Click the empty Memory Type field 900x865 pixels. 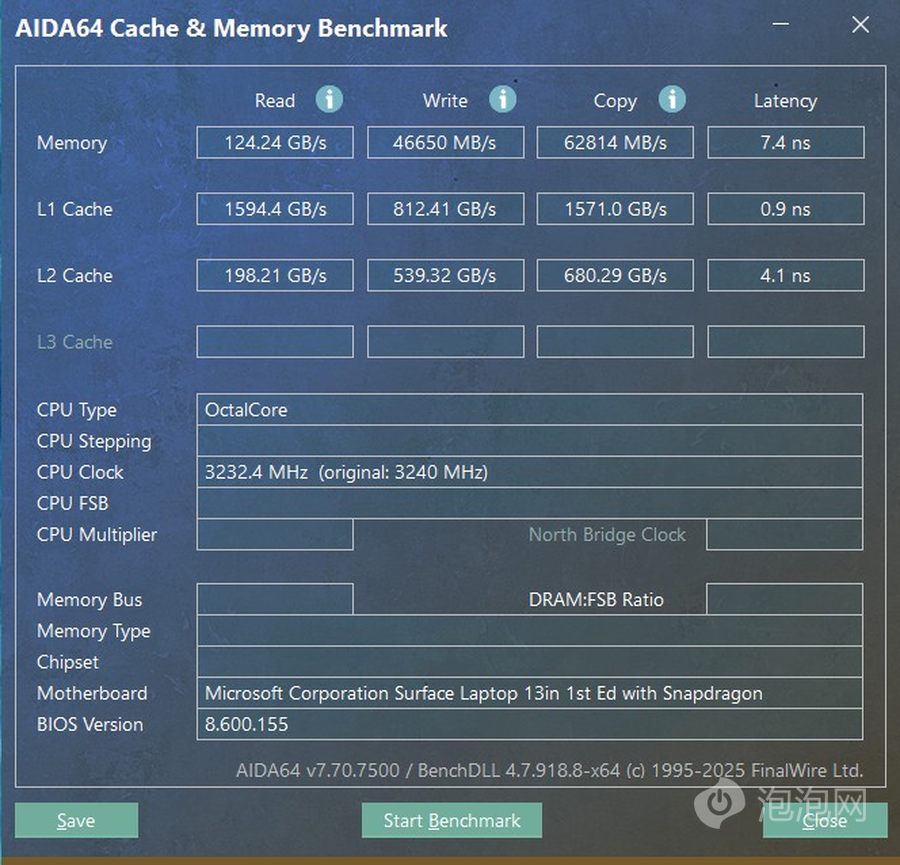(x=530, y=631)
